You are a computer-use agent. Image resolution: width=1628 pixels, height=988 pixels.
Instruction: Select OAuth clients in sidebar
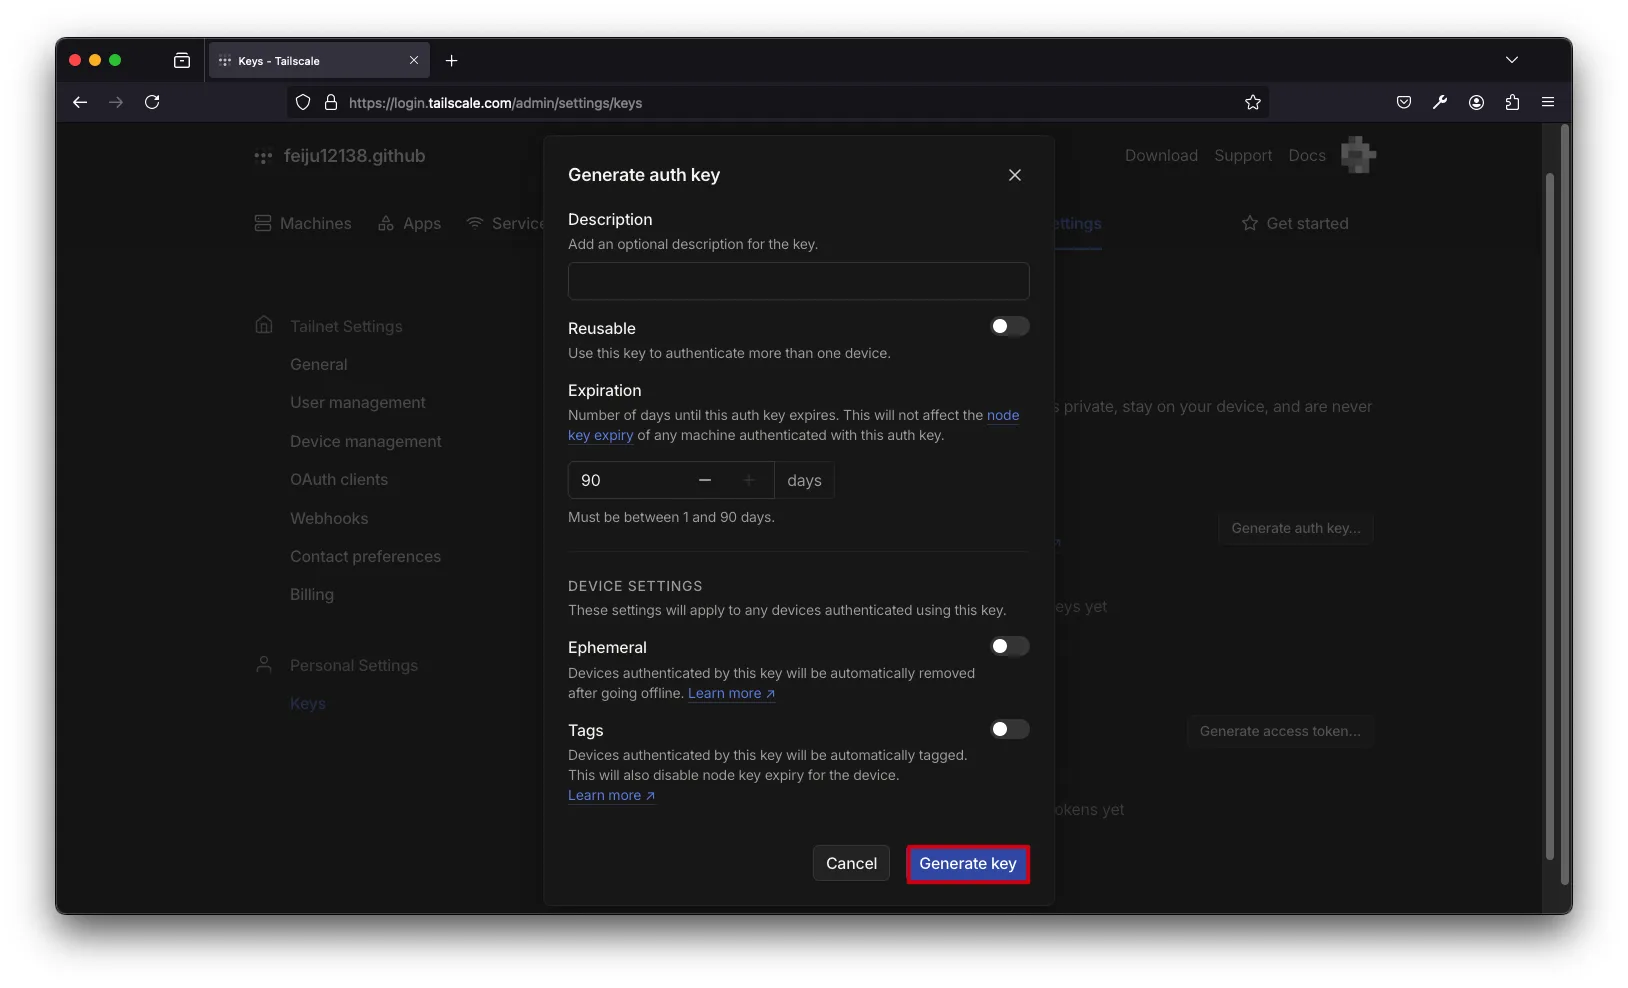339,480
